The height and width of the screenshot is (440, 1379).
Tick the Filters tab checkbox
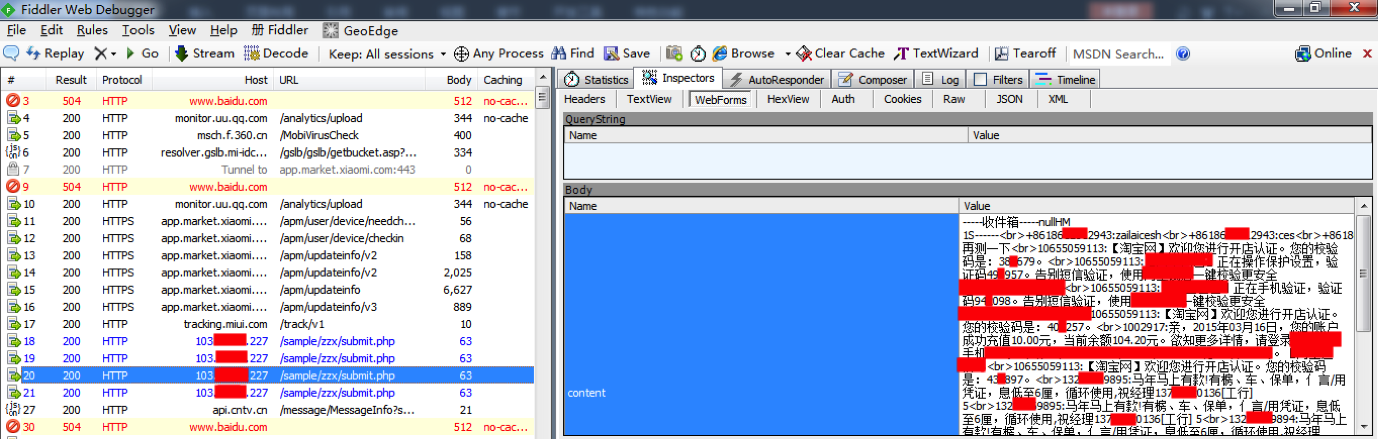(980, 79)
